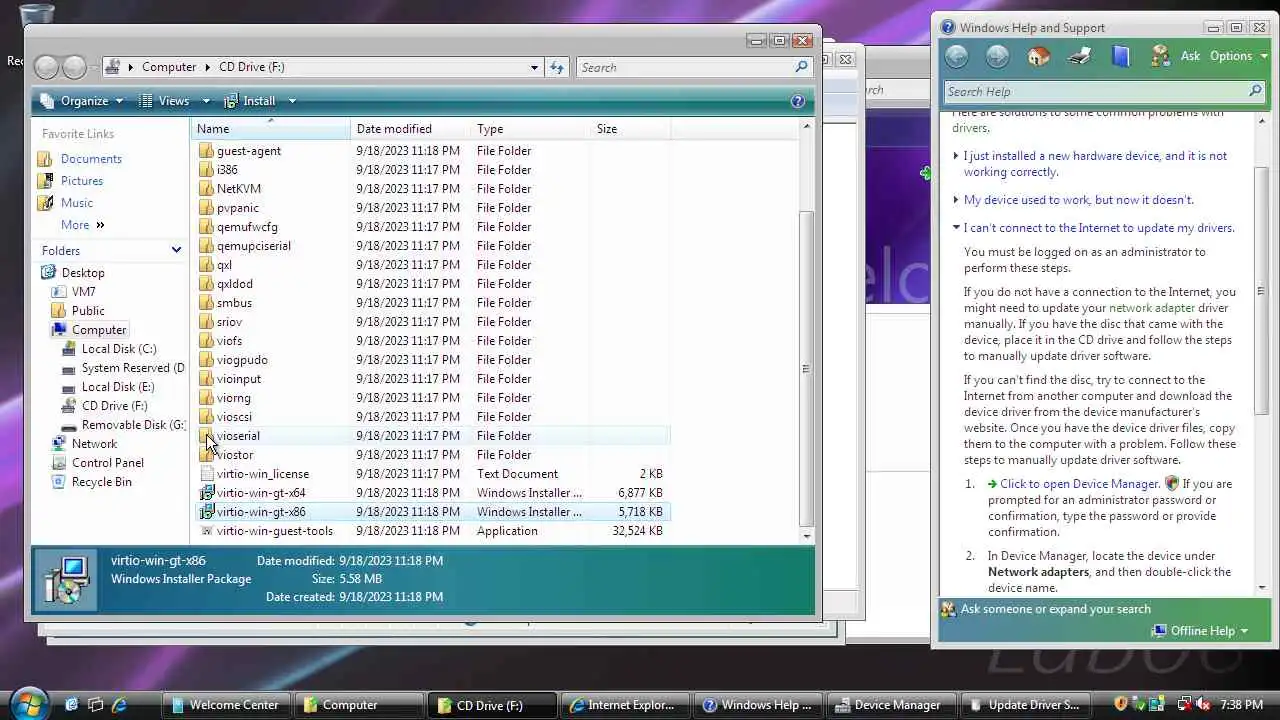Sort by Date modified column header

[x=410, y=129]
